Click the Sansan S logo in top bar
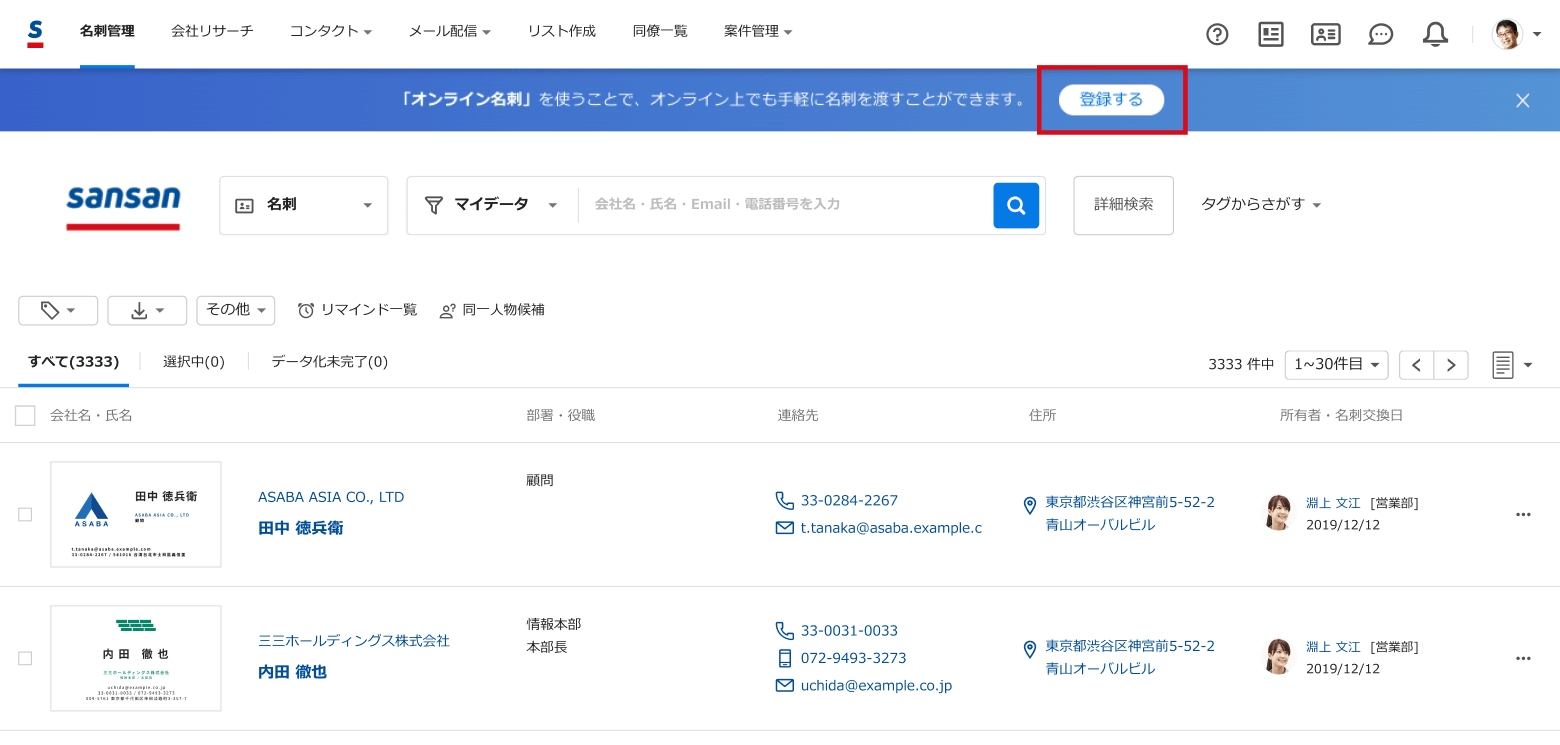Image resolution: width=1560 pixels, height=745 pixels. coord(35,33)
